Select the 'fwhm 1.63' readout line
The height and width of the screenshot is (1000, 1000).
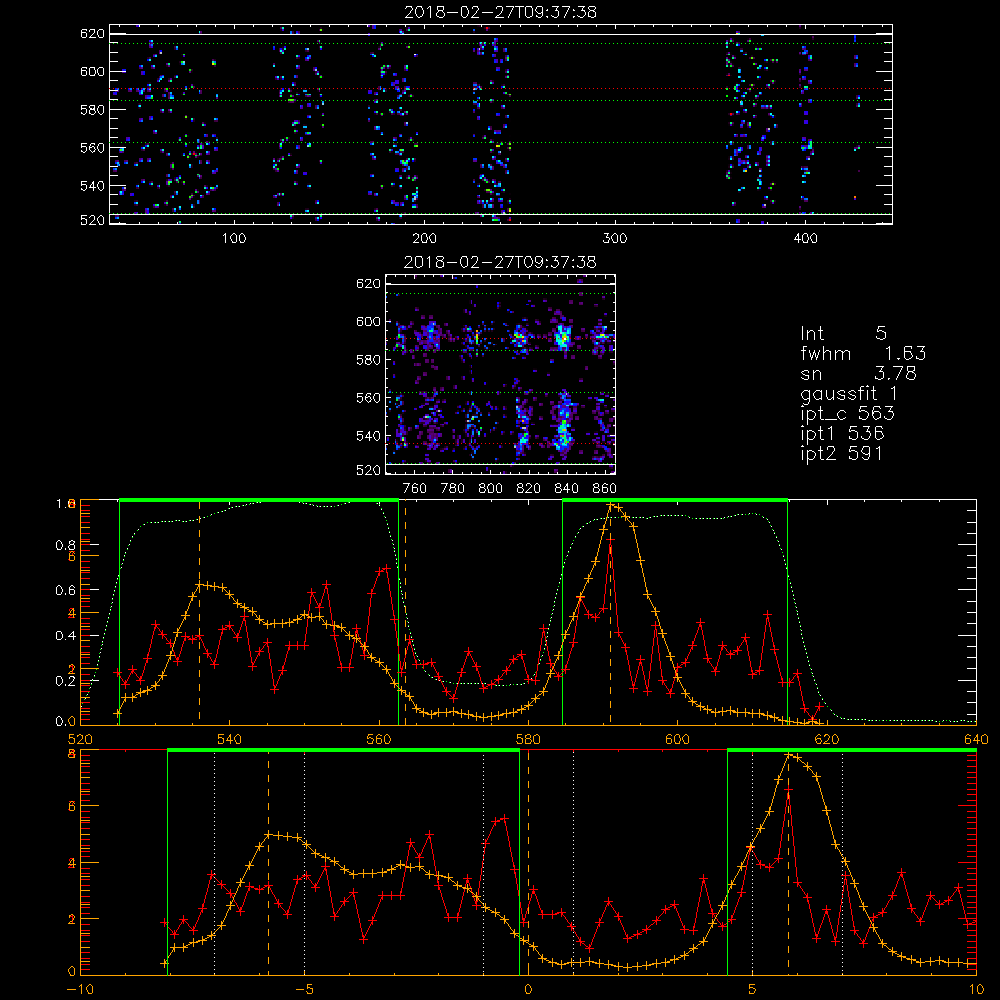click(863, 353)
